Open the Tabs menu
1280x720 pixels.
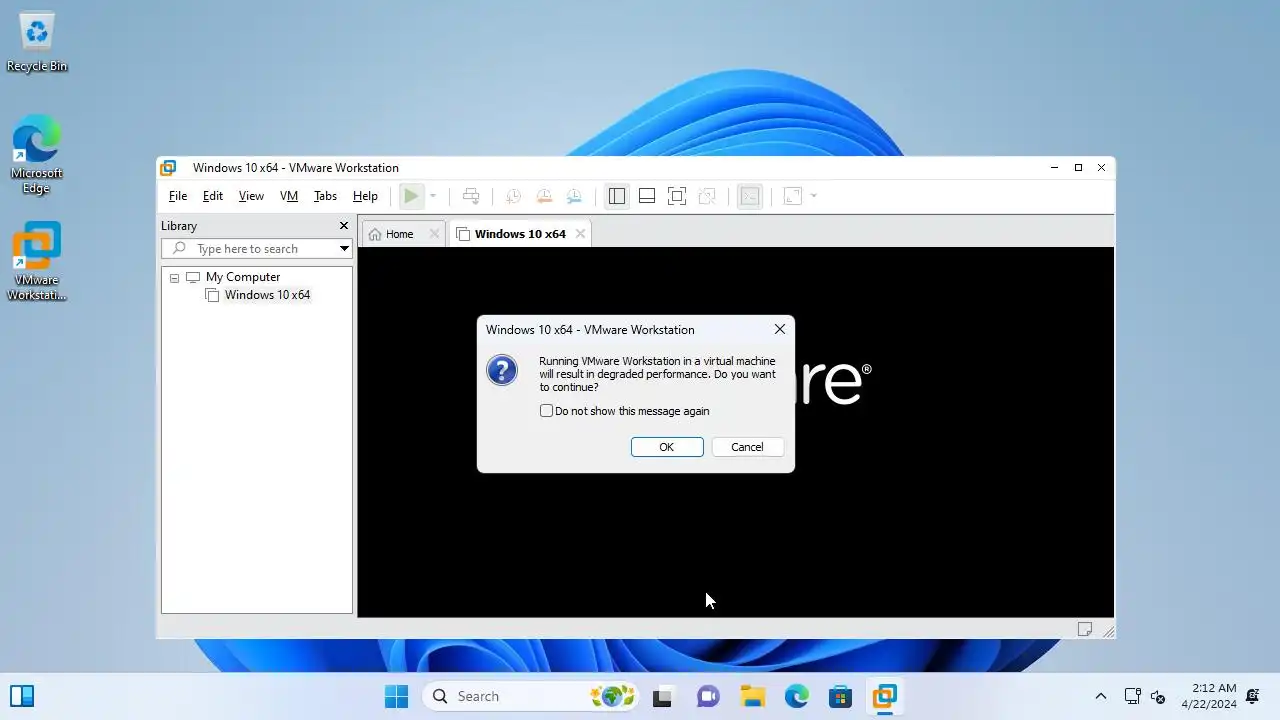click(325, 196)
